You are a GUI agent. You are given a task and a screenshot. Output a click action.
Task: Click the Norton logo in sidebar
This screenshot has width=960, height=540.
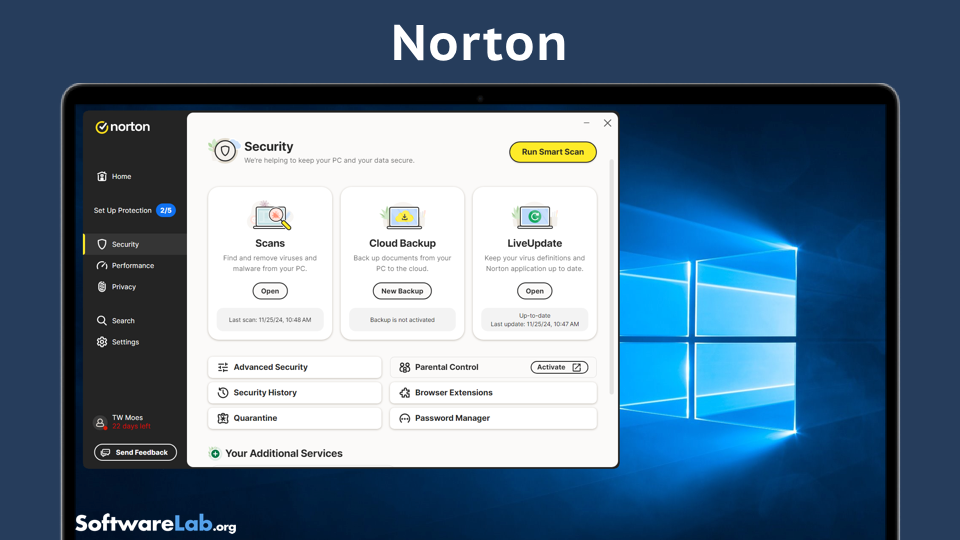click(x=122, y=127)
